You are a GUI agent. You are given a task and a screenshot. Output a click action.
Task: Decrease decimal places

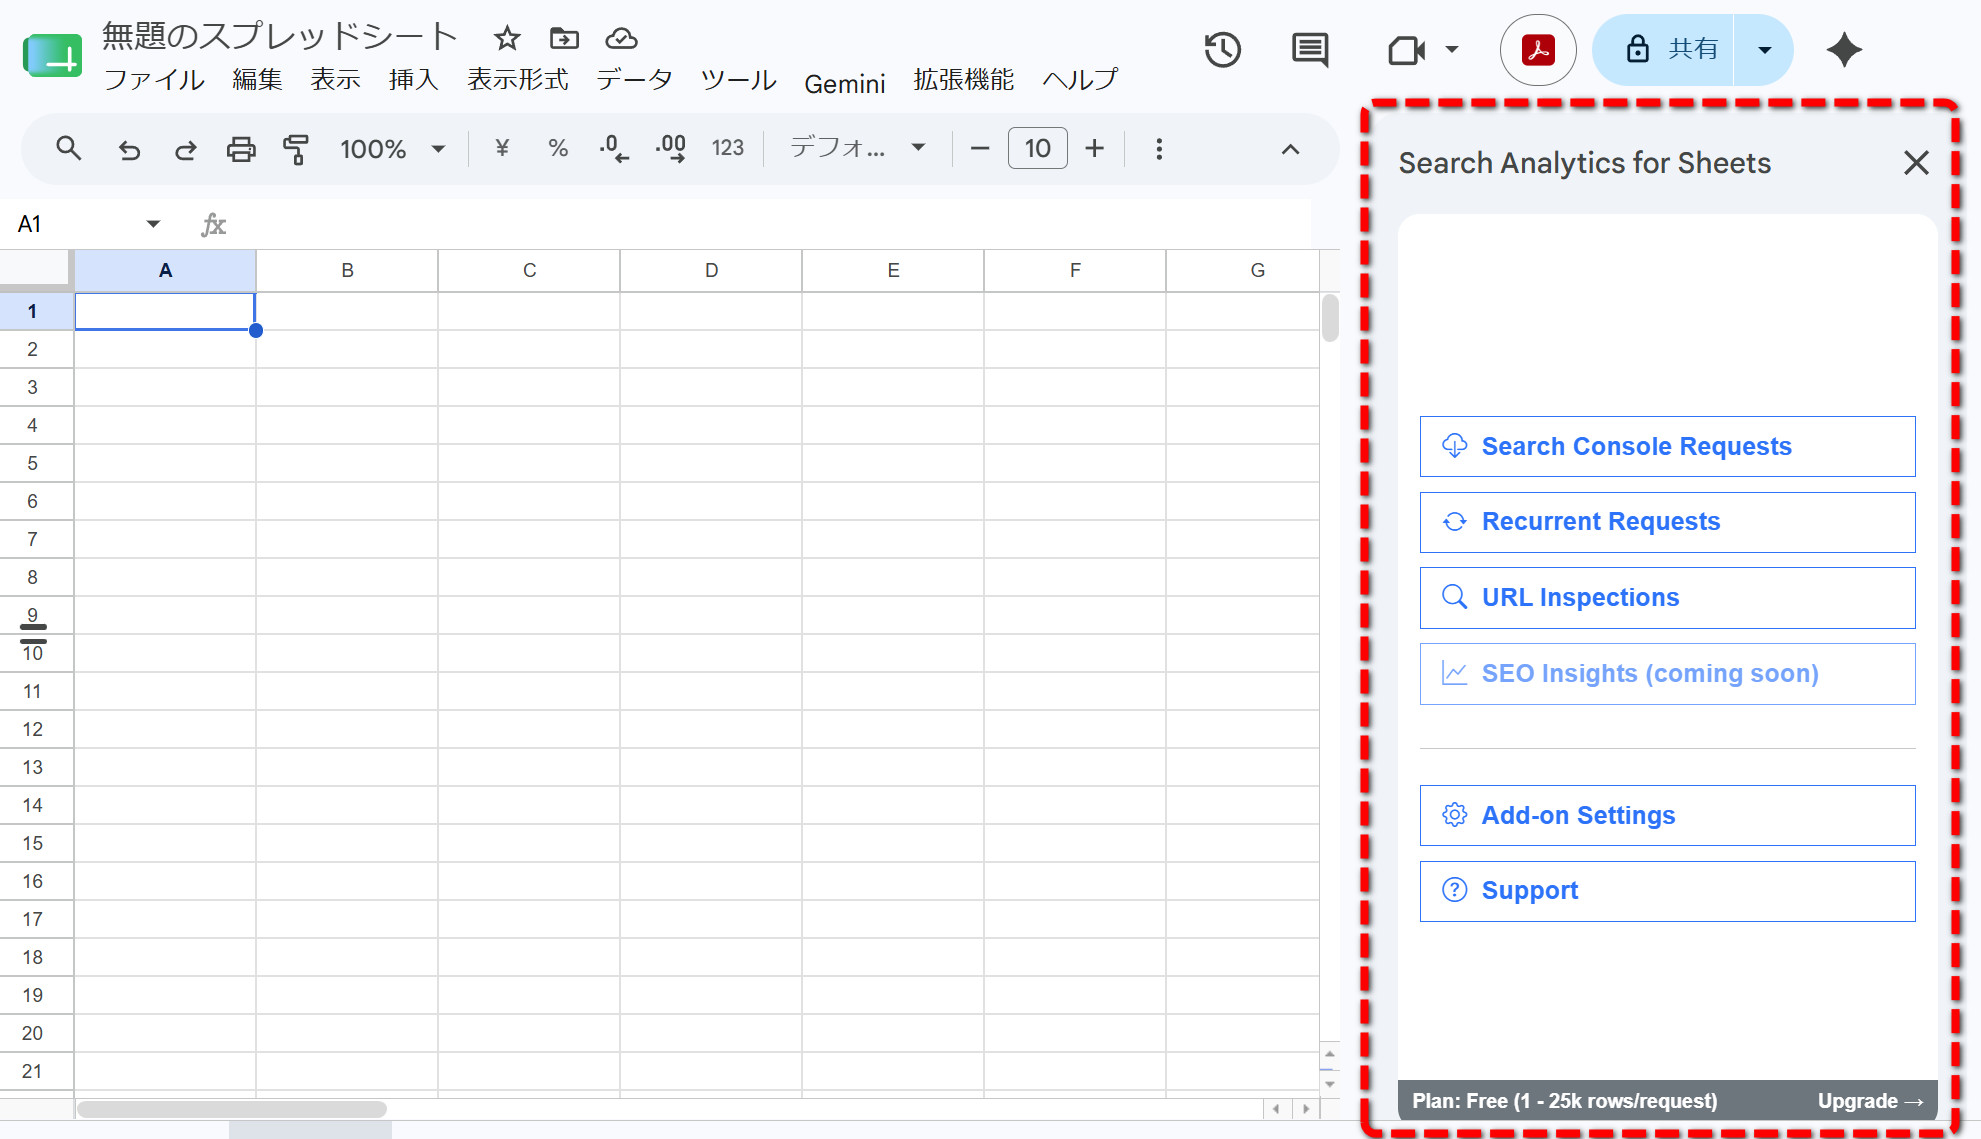click(x=614, y=149)
